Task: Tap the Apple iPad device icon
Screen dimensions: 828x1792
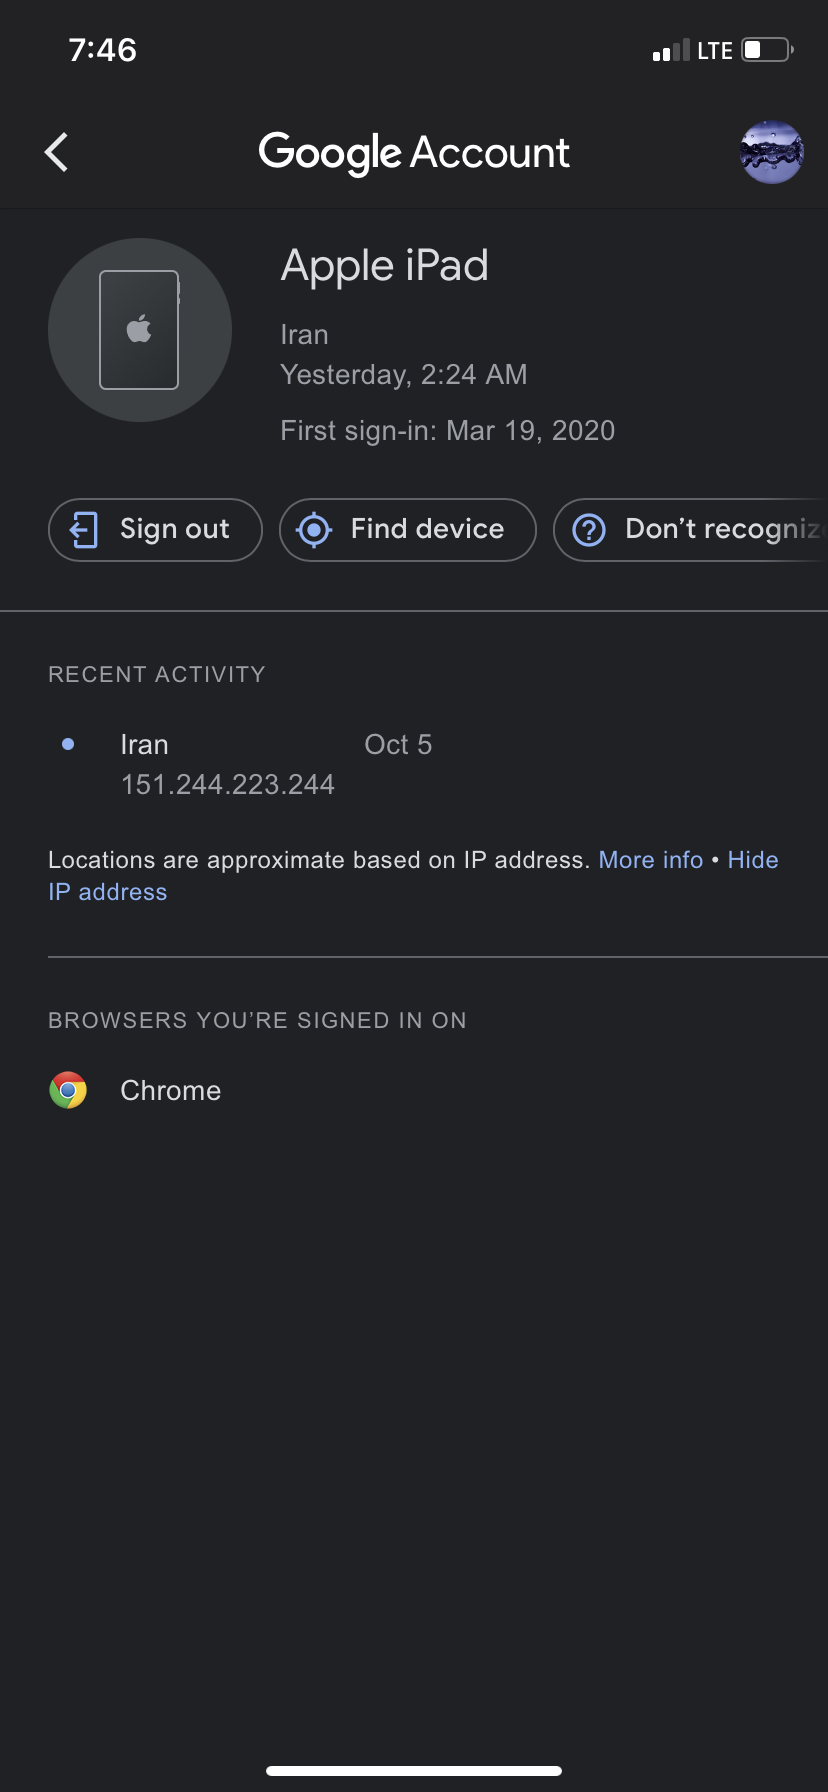Action: click(x=140, y=330)
